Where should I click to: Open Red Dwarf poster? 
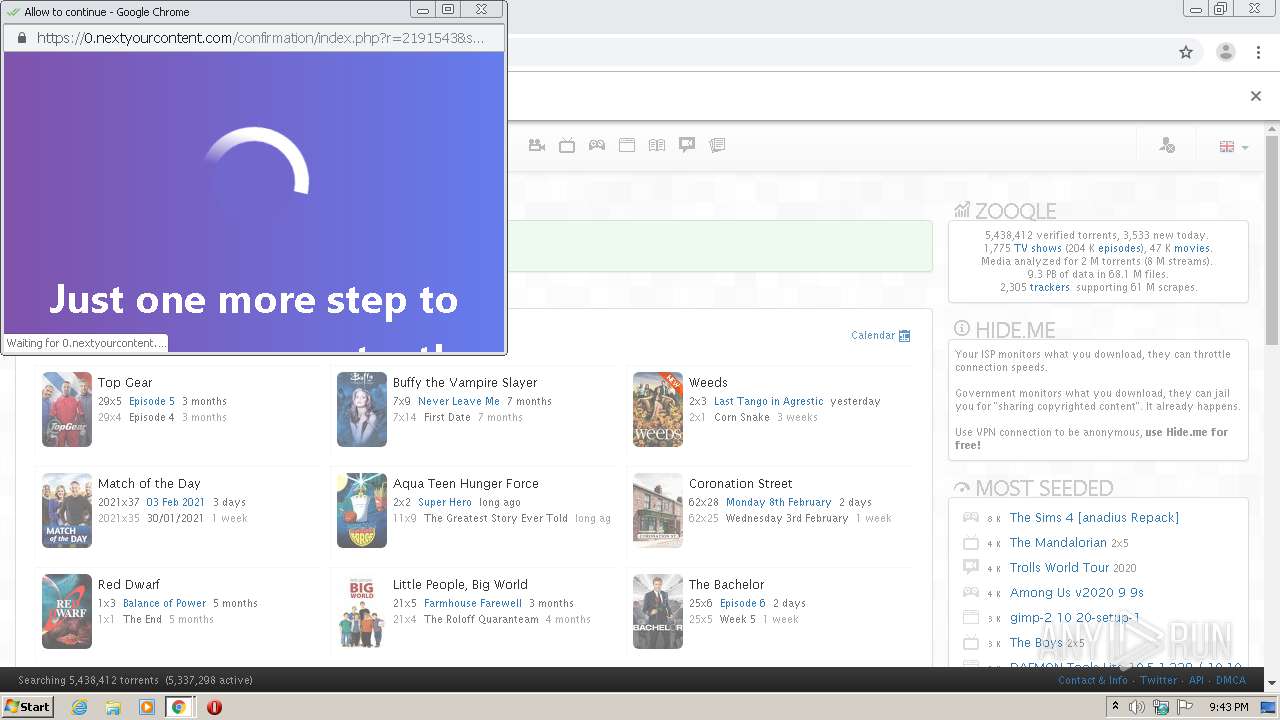[x=67, y=611]
